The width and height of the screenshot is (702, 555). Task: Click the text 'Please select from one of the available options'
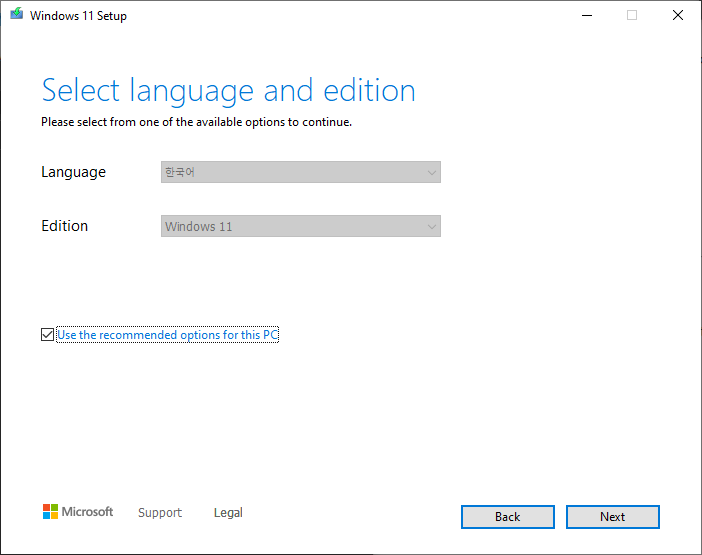click(x=163, y=122)
